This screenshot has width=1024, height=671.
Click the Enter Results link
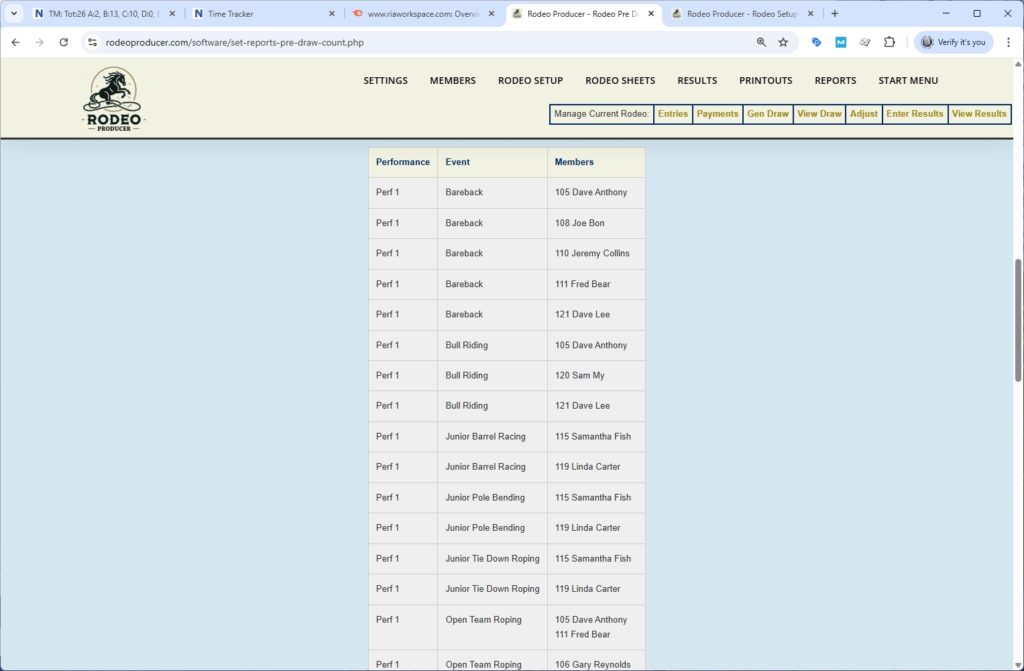point(914,114)
